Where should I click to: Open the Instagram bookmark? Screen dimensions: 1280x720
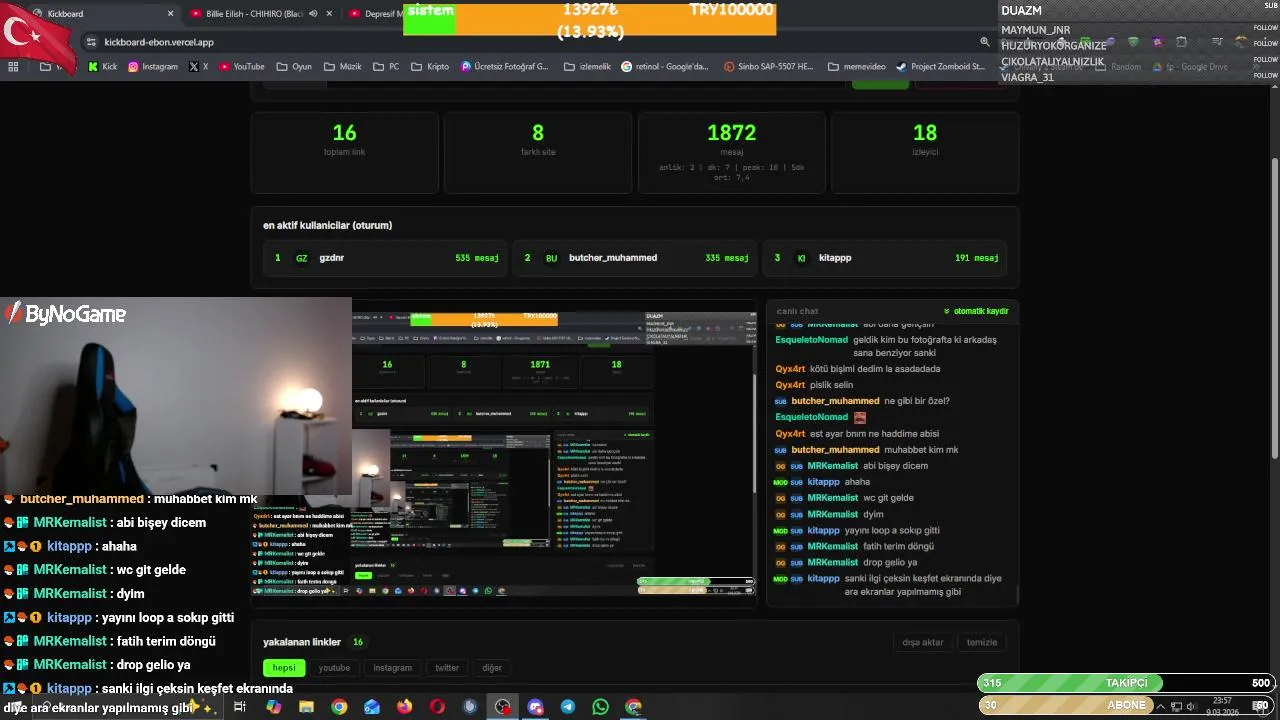coord(152,67)
